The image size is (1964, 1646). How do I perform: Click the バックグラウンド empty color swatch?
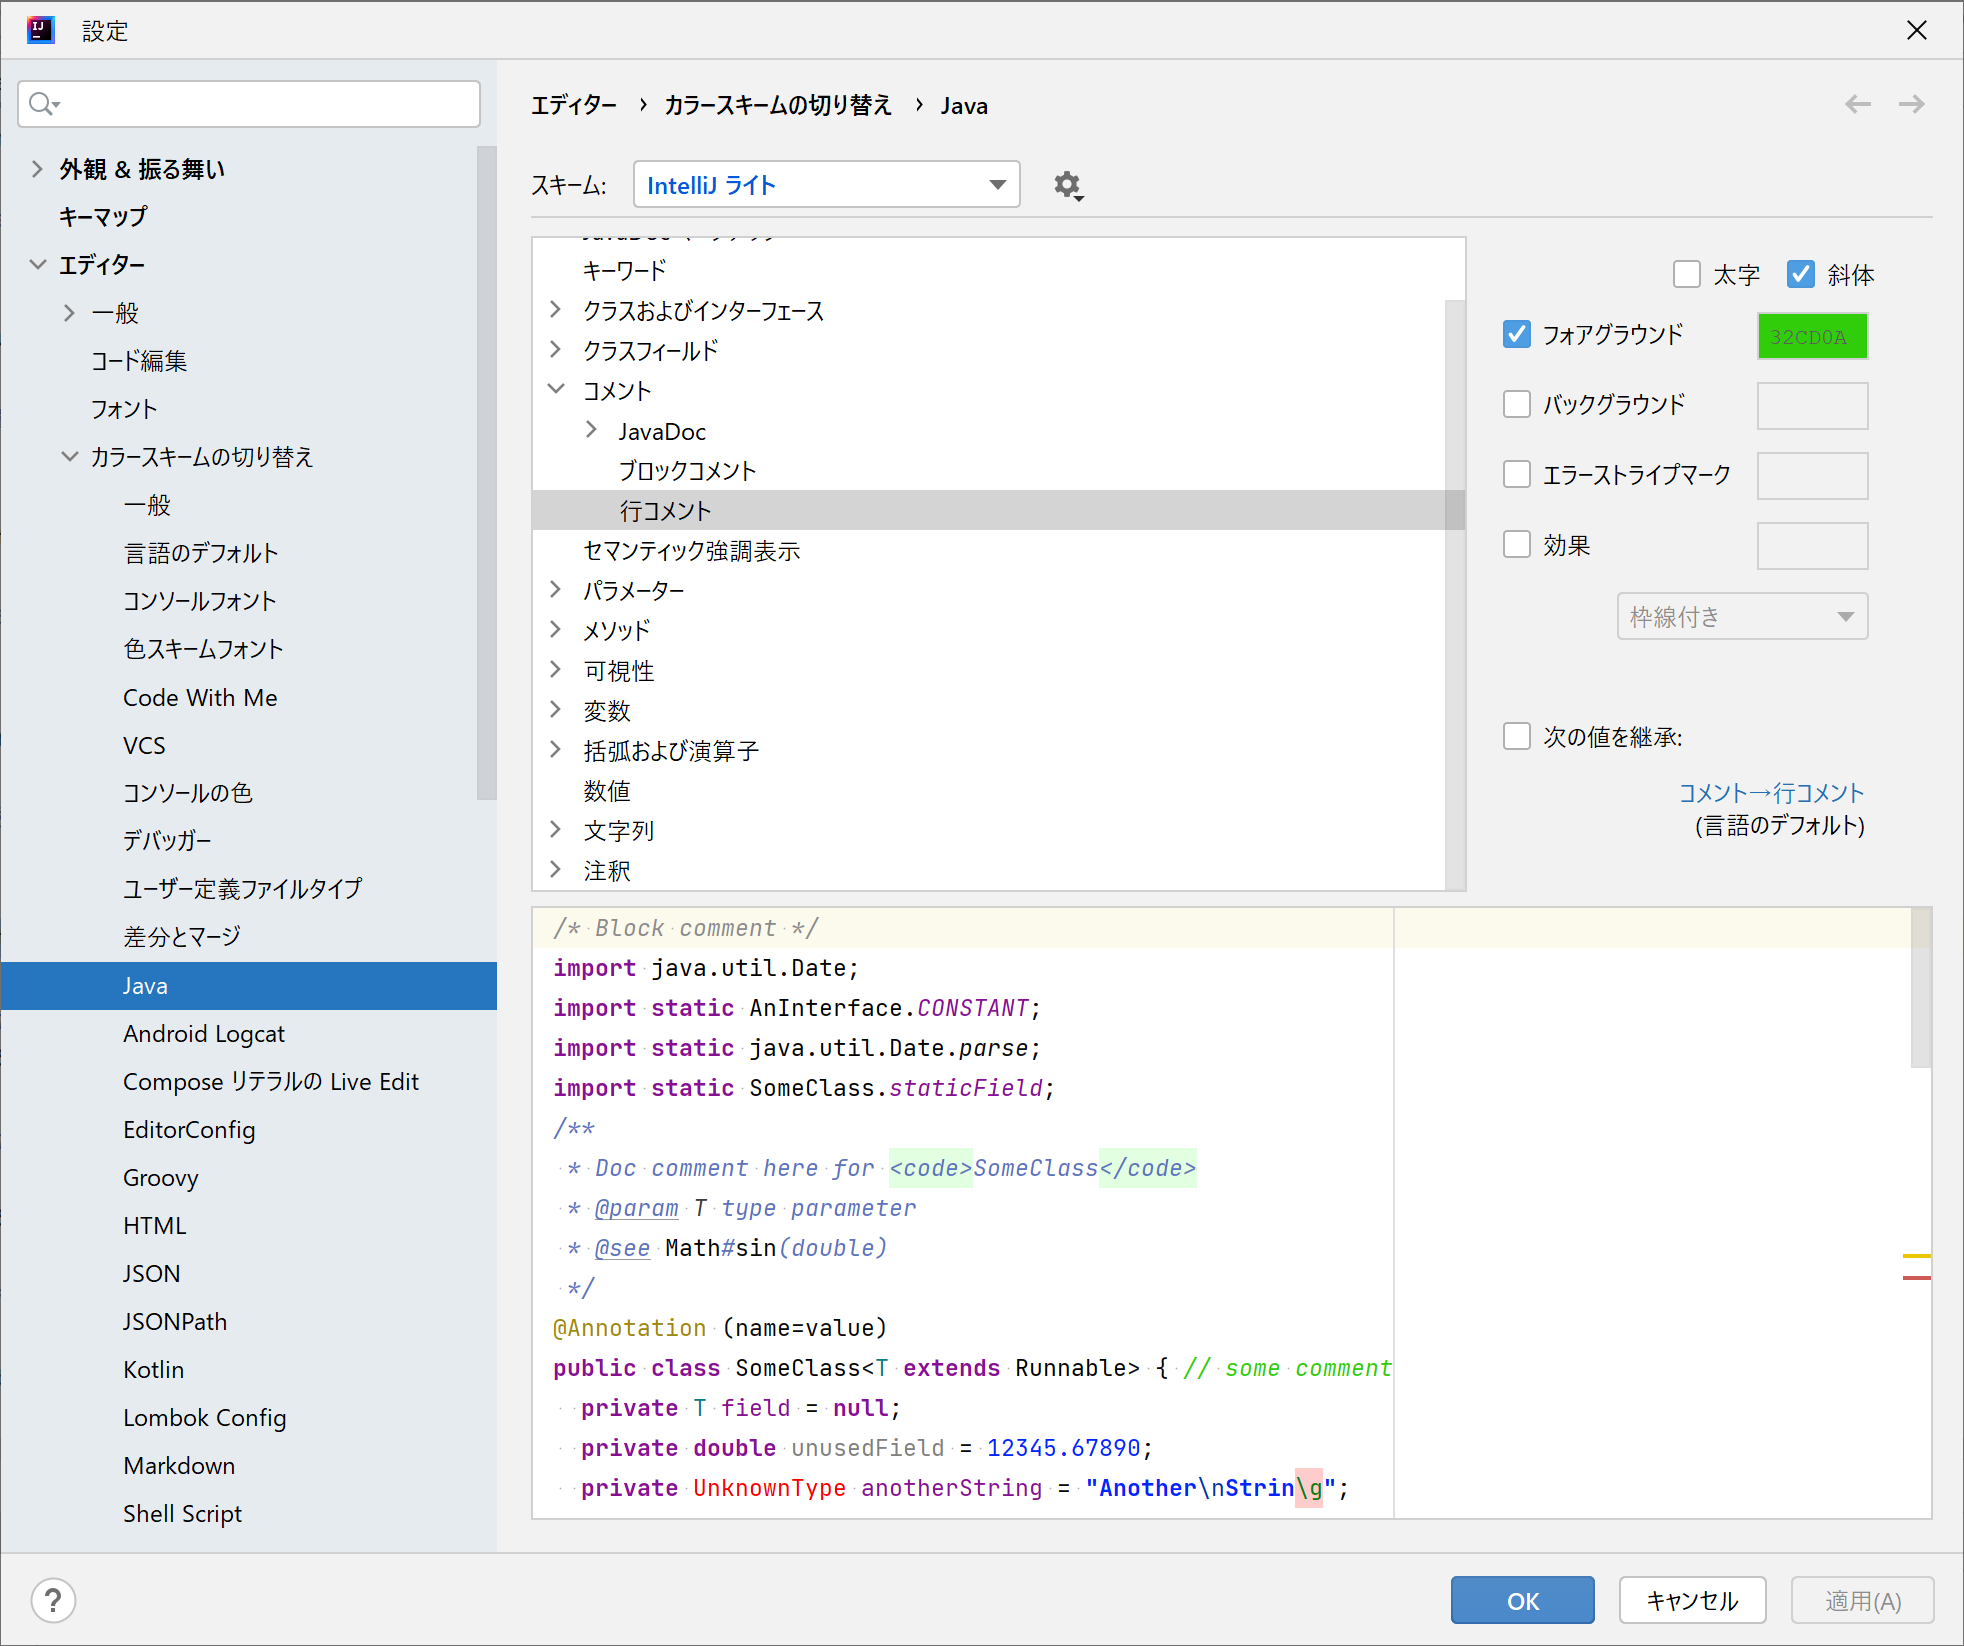pyautogui.click(x=1812, y=406)
